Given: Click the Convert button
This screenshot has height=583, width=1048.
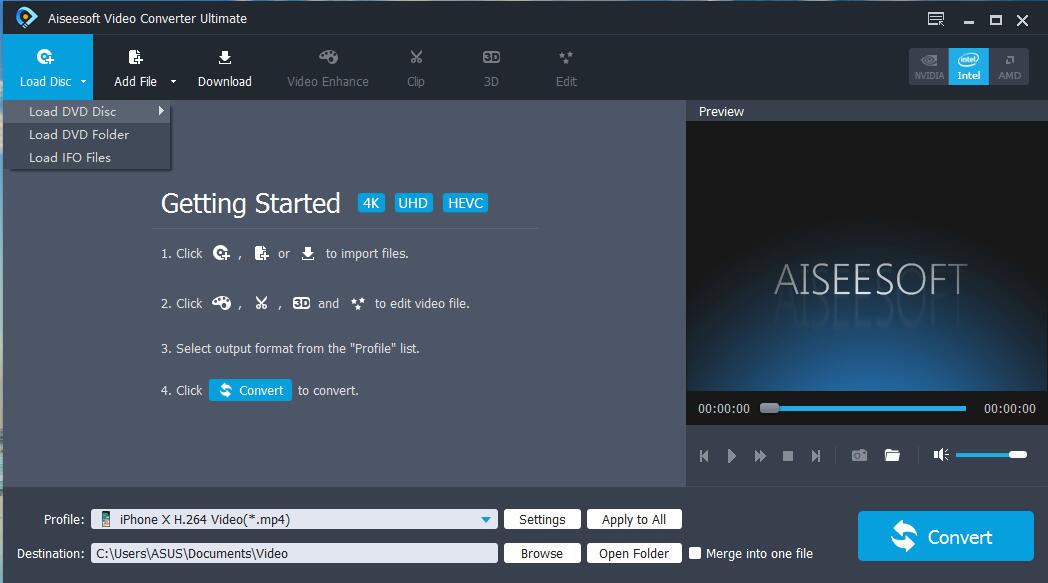Looking at the screenshot, I should [x=944, y=536].
